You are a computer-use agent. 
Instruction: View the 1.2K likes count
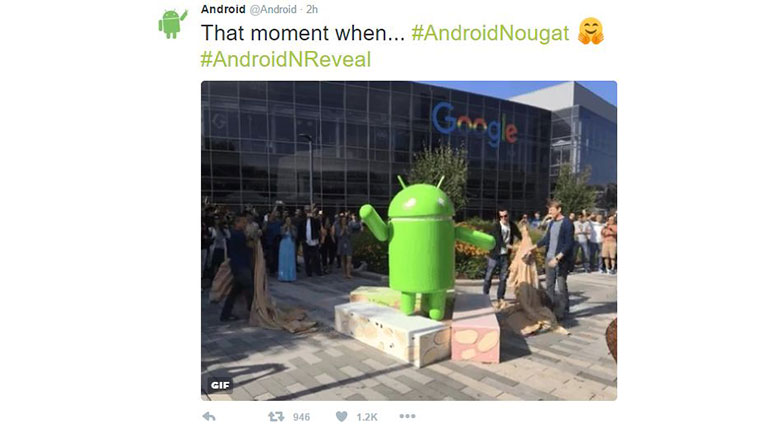point(367,417)
